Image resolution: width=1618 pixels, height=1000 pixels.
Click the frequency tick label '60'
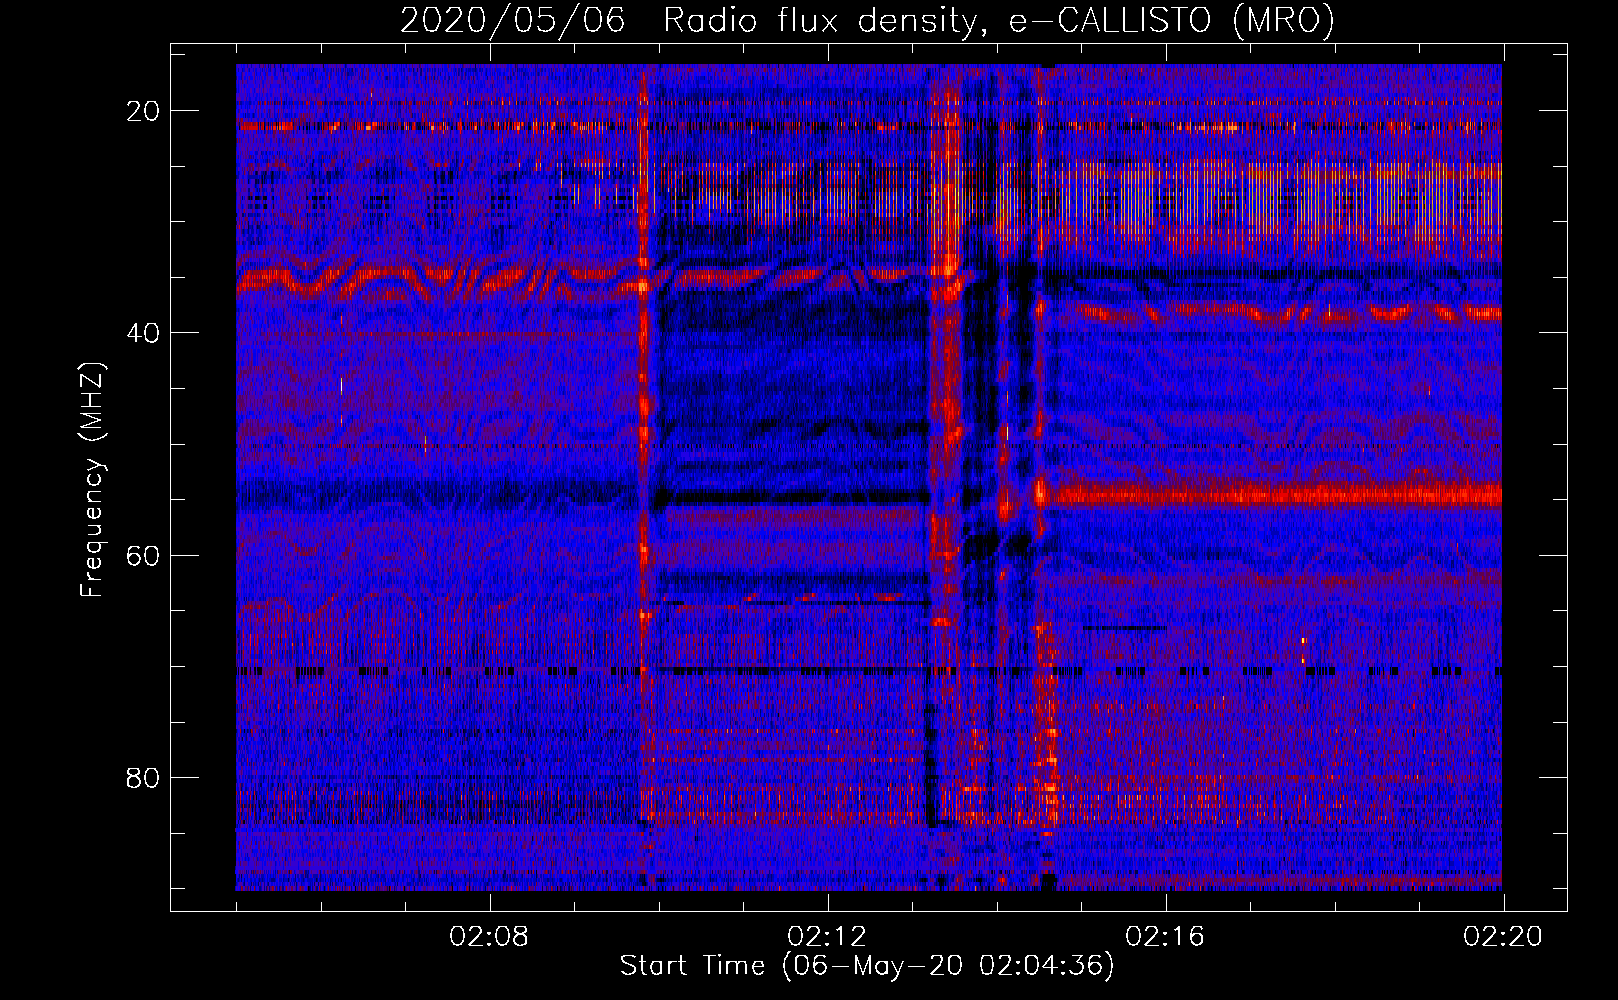point(144,555)
